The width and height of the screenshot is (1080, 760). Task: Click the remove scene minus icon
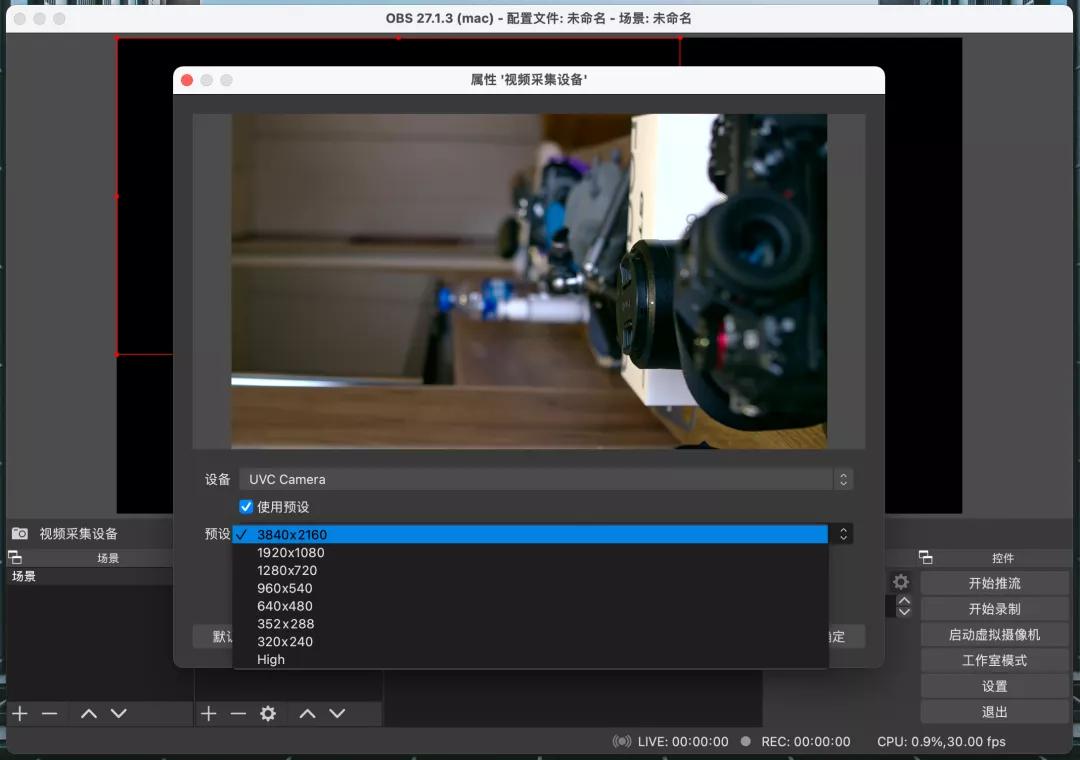click(x=49, y=713)
